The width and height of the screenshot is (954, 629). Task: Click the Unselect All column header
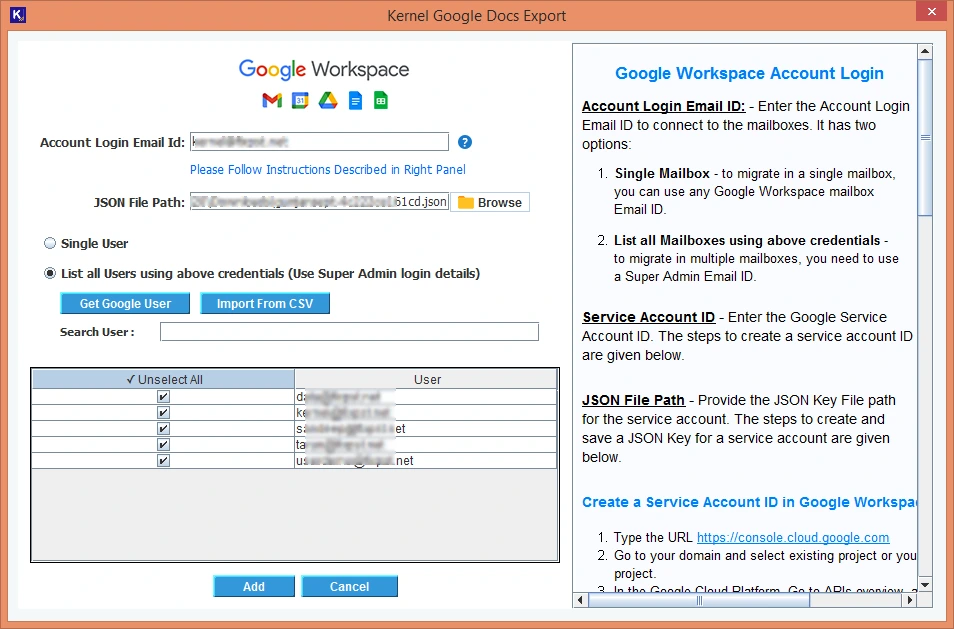[x=164, y=380]
